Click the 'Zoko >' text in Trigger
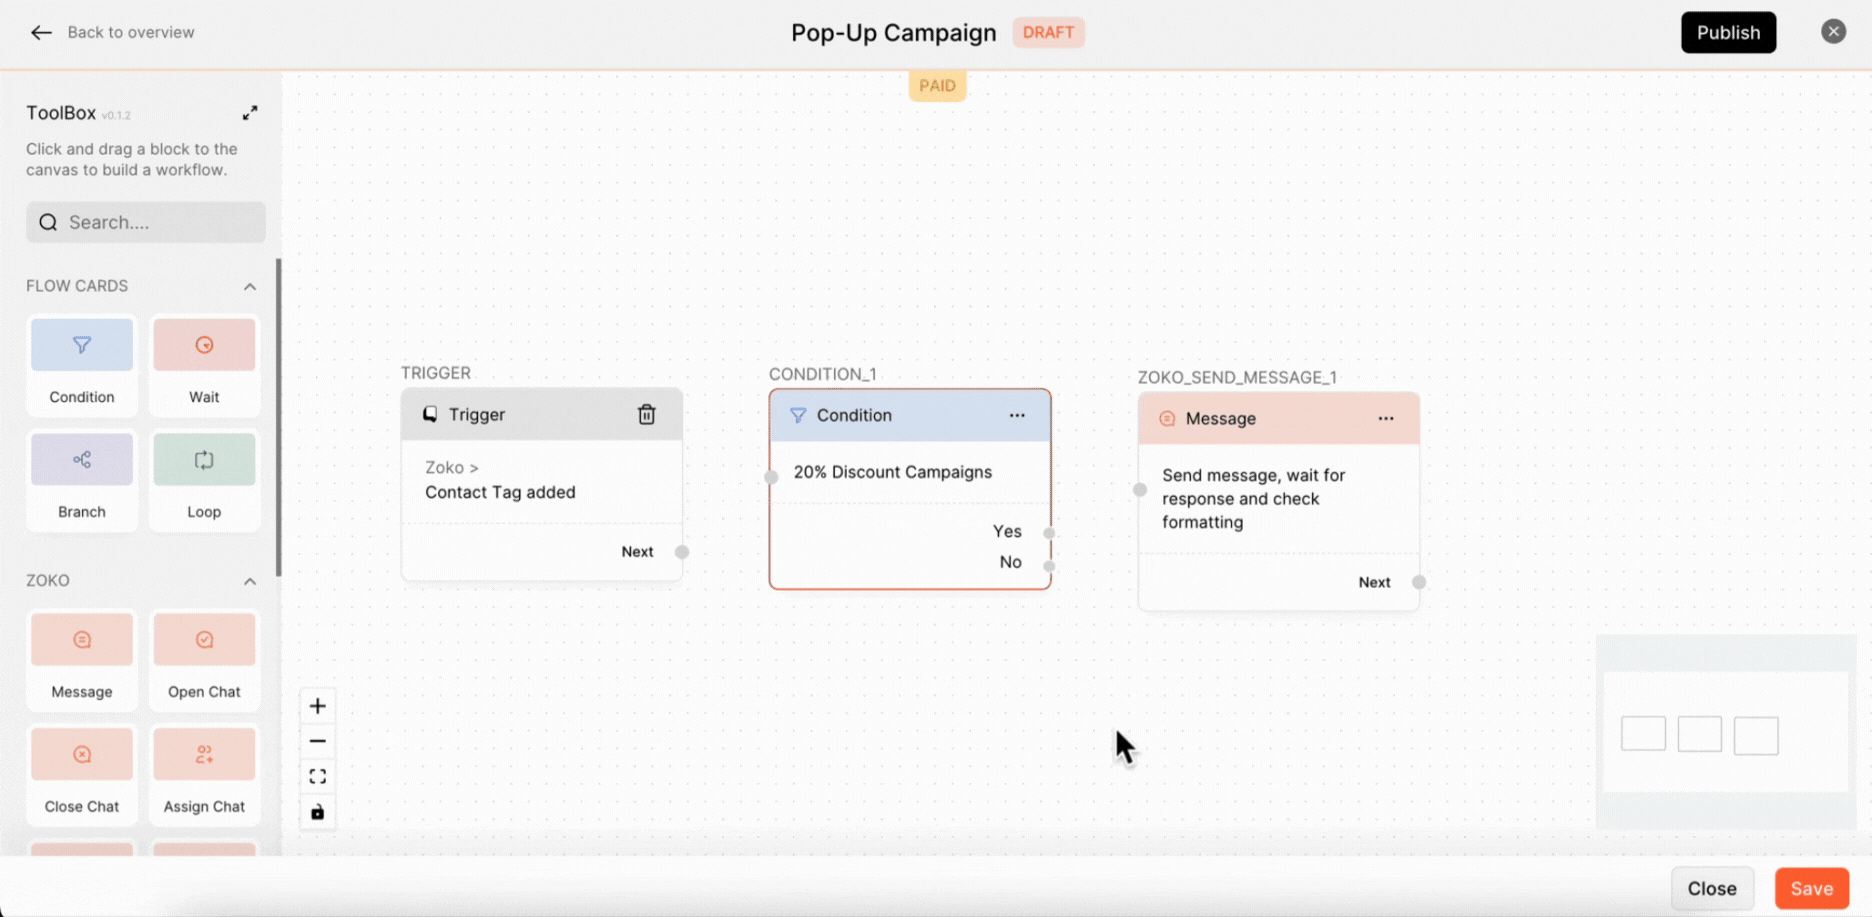Screen dimensions: 1872x917 coord(452,467)
